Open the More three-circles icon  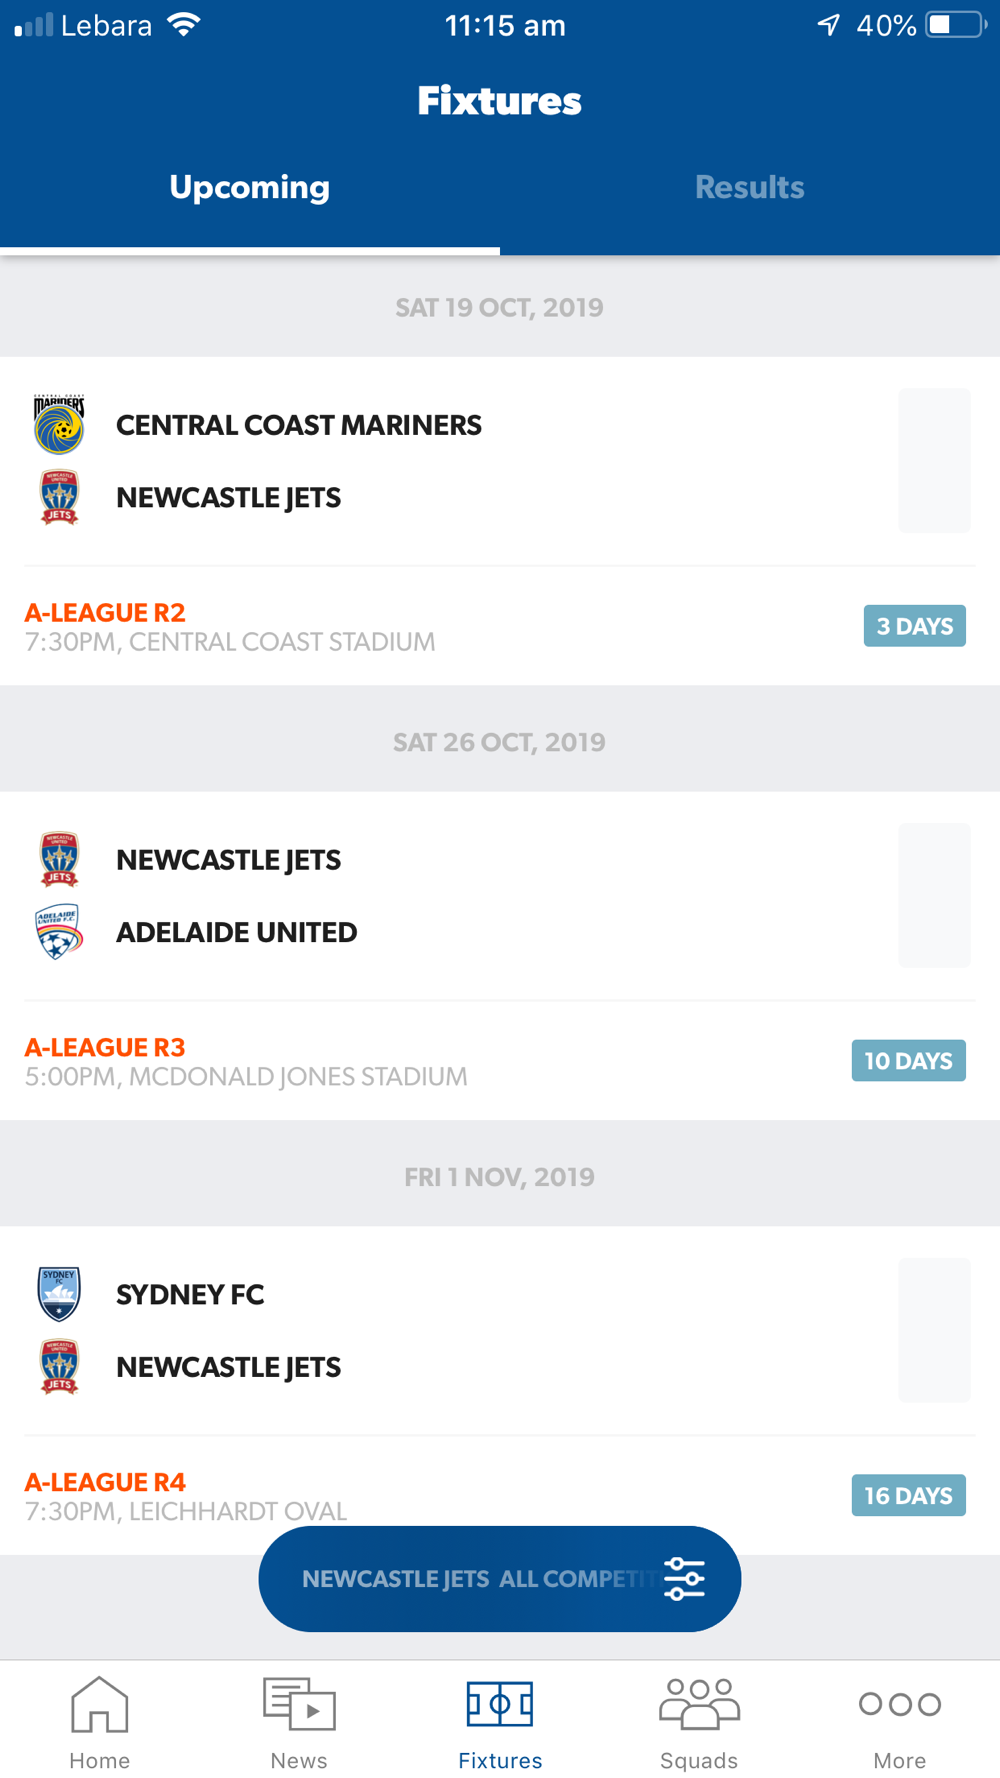click(900, 1704)
